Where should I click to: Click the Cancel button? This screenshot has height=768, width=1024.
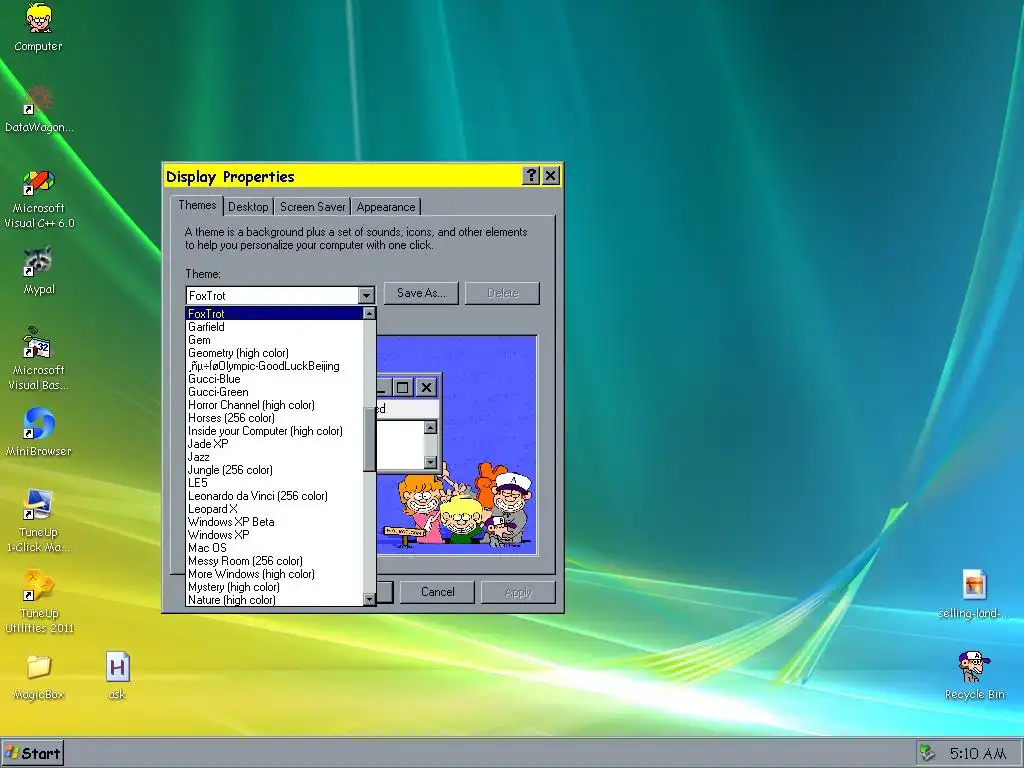[437, 592]
